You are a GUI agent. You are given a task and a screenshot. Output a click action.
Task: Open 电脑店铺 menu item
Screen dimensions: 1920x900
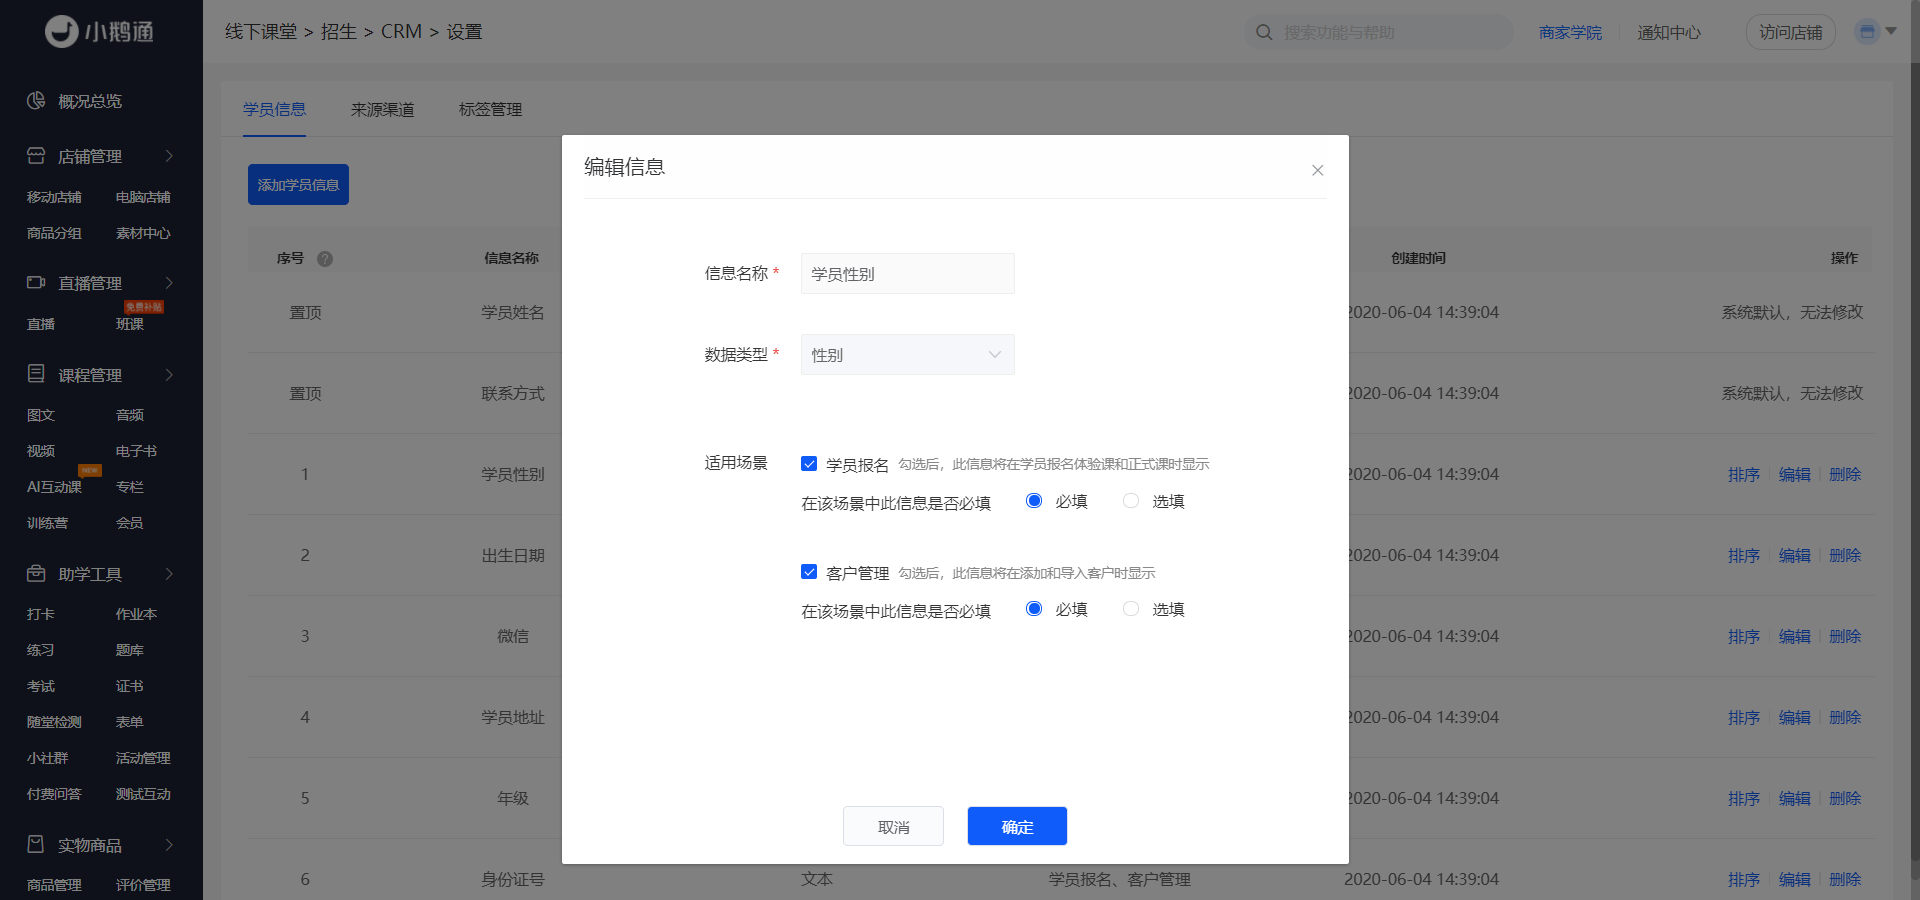(x=143, y=197)
